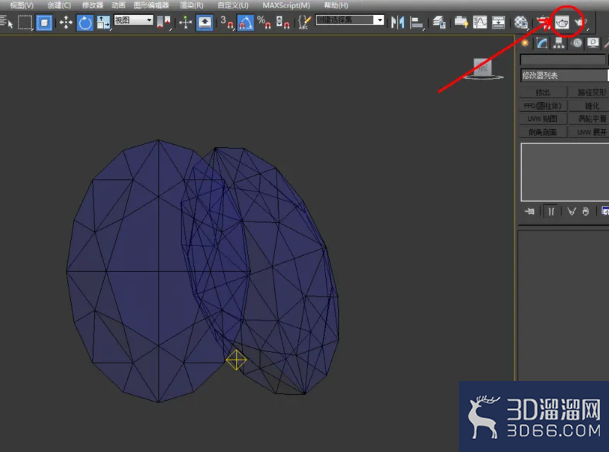609x452 pixels.
Task: Click the Align tool icon
Action: click(x=417, y=23)
